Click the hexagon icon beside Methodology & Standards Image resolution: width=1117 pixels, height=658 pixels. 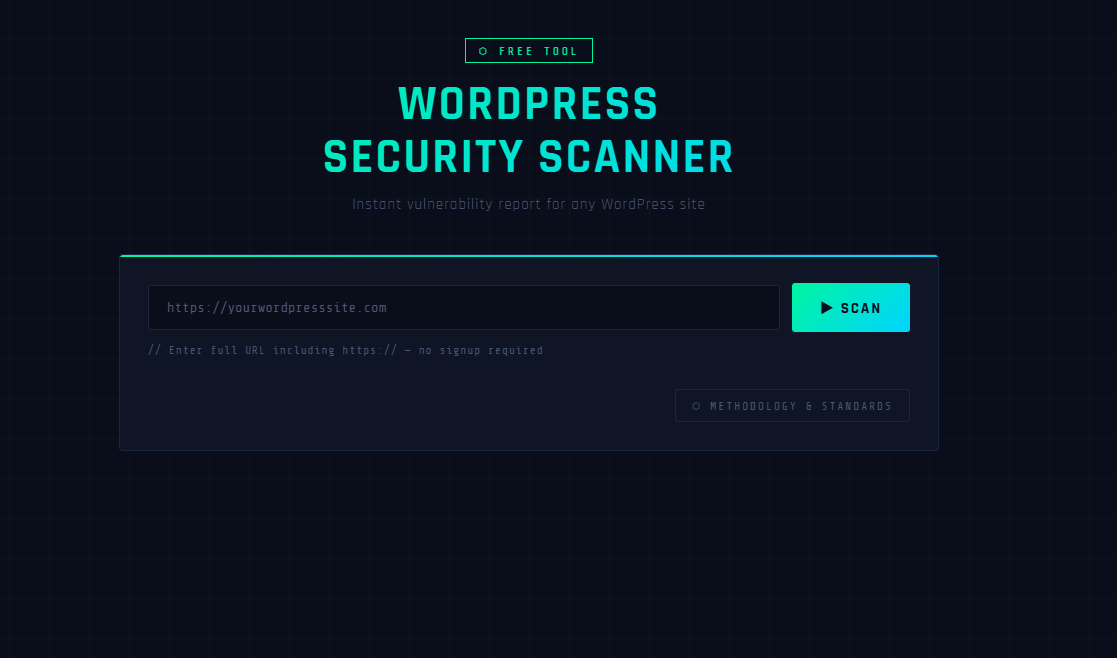coord(696,407)
